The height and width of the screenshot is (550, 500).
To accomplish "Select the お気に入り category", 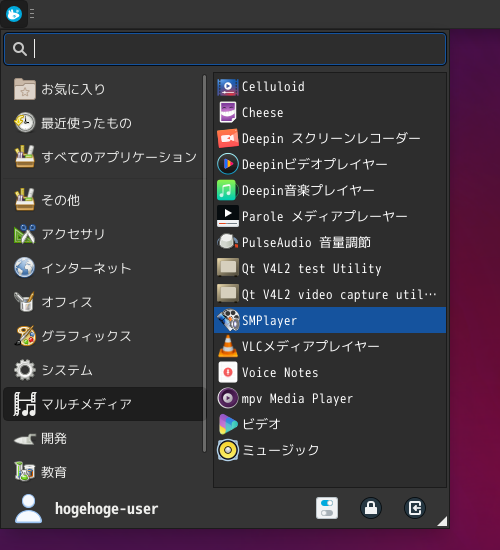I will click(104, 89).
